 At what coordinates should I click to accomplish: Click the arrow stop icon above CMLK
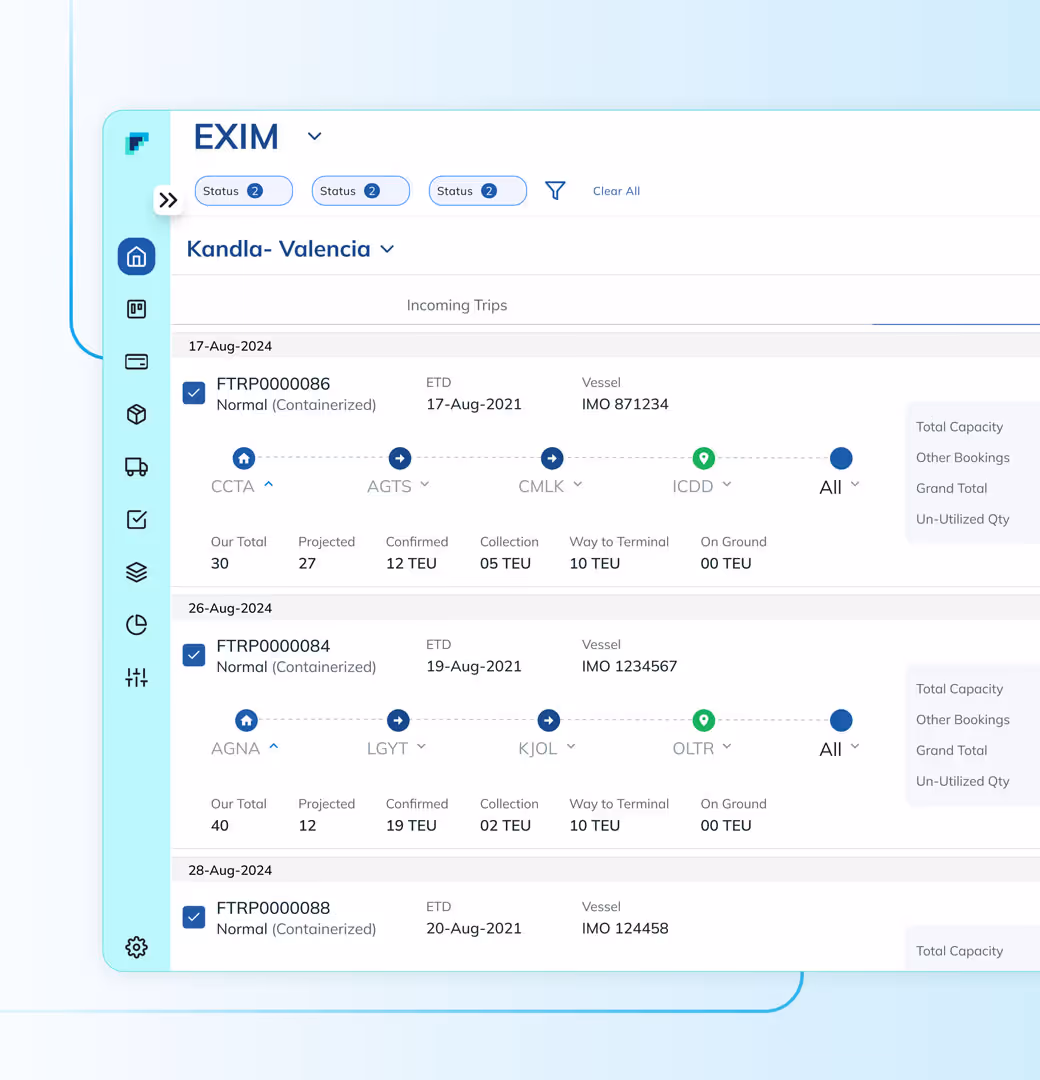click(x=552, y=458)
